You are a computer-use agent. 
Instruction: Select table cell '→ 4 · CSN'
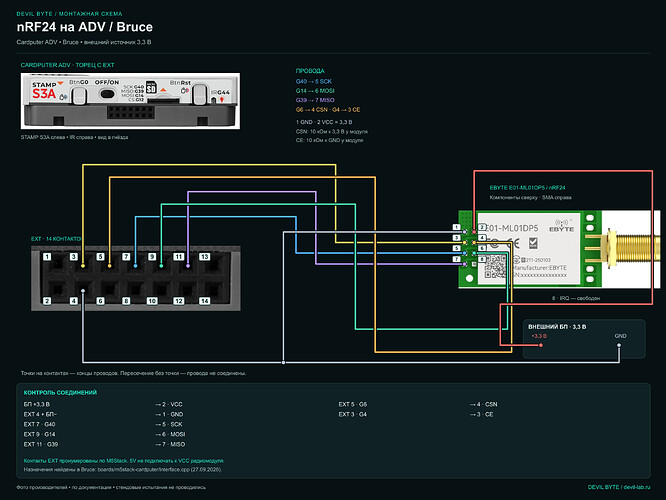click(484, 404)
